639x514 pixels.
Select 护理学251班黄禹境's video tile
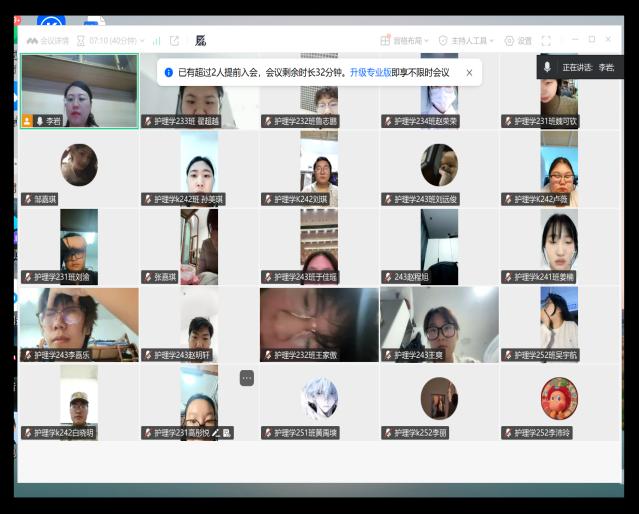pyautogui.click(x=319, y=400)
